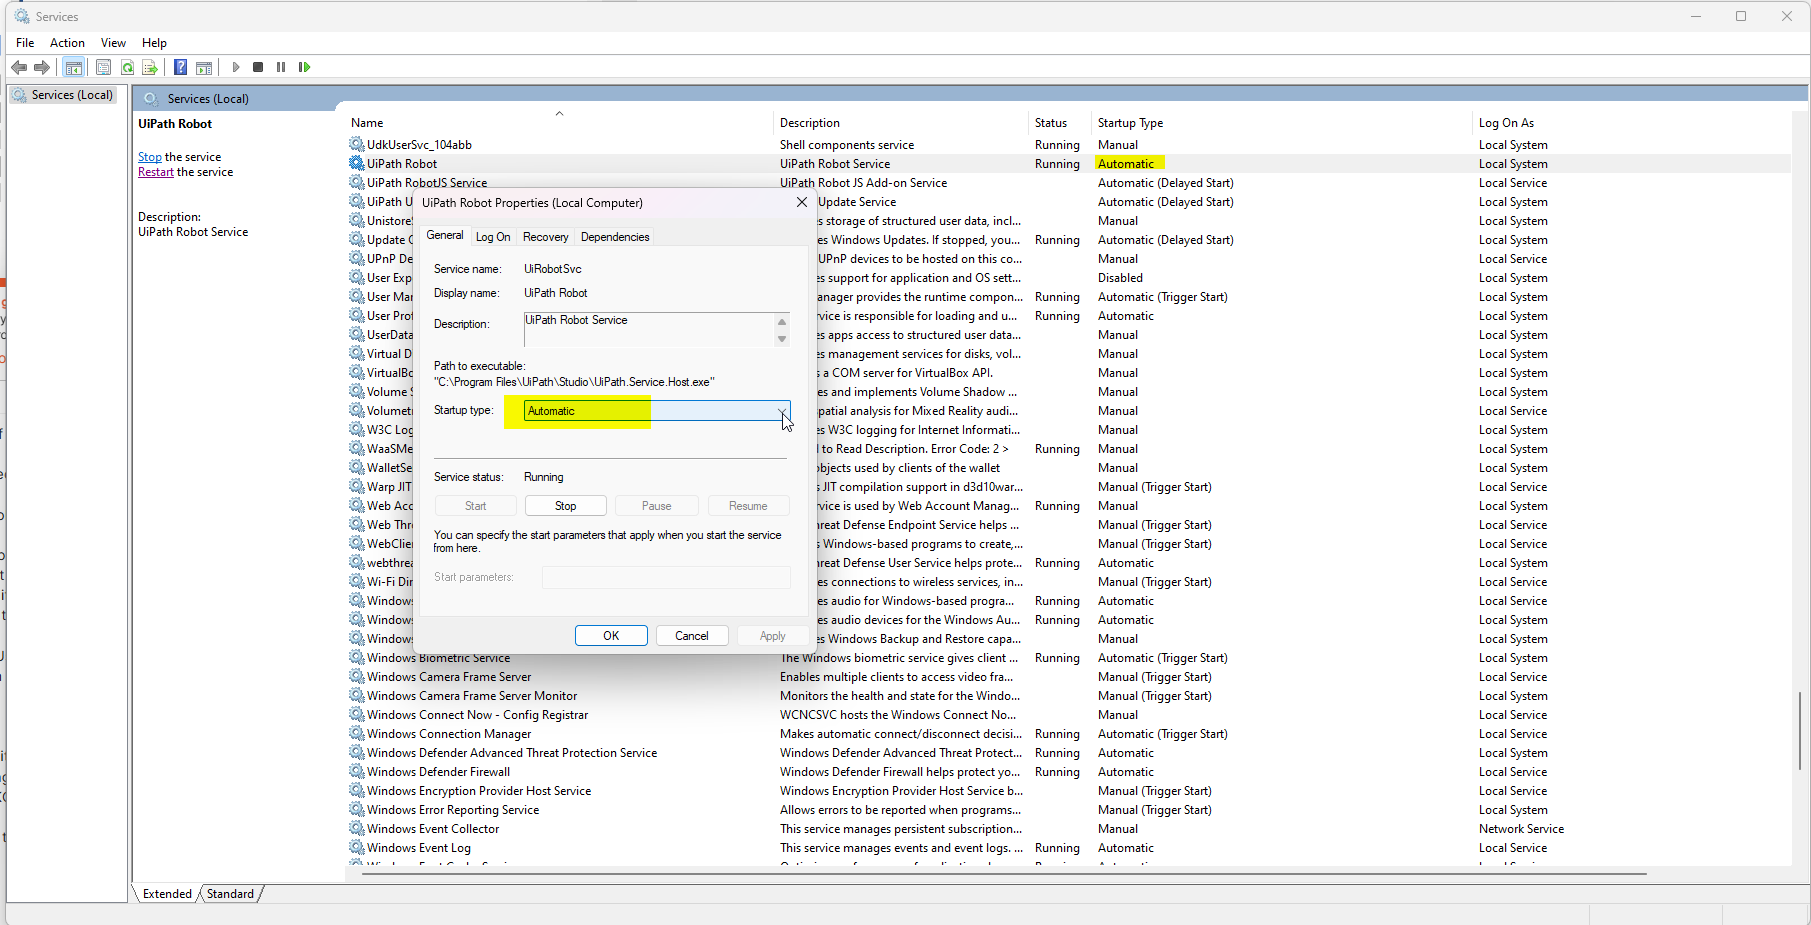Open Properties from the toolbar icon
Screen dimensions: 1811x925
(103, 67)
